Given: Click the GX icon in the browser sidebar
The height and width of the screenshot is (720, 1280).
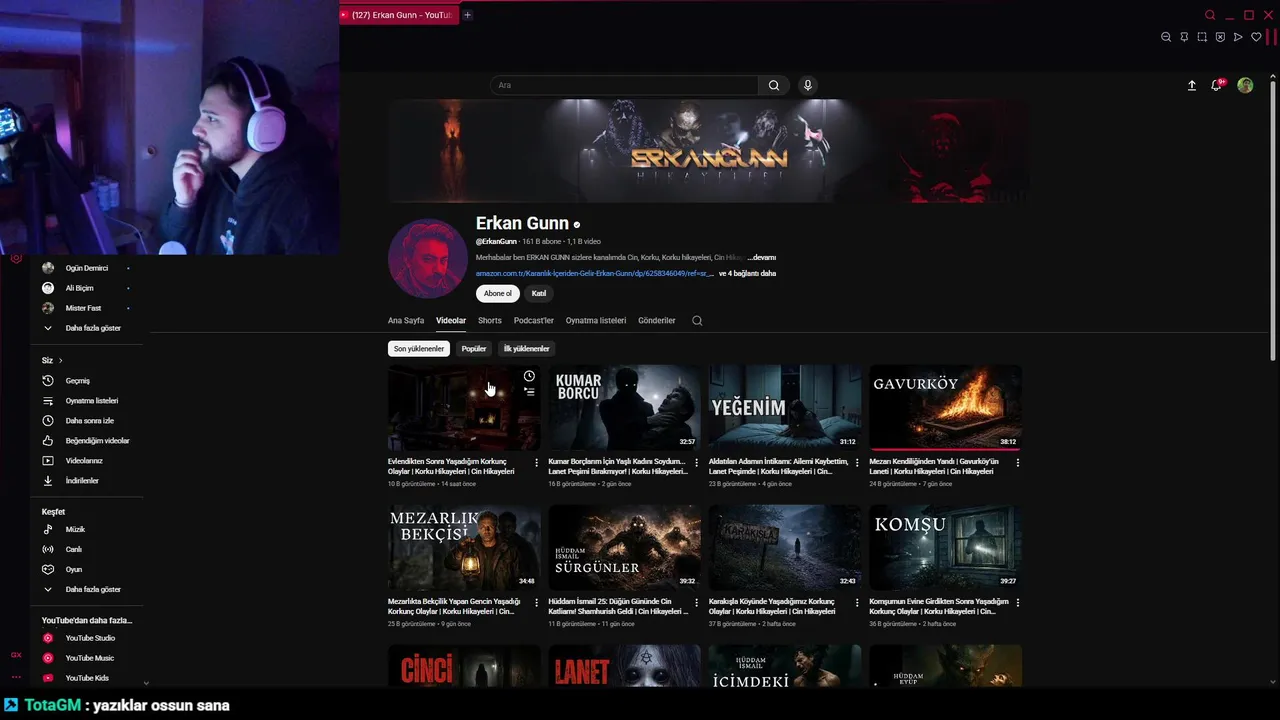Looking at the screenshot, I should pos(16,655).
